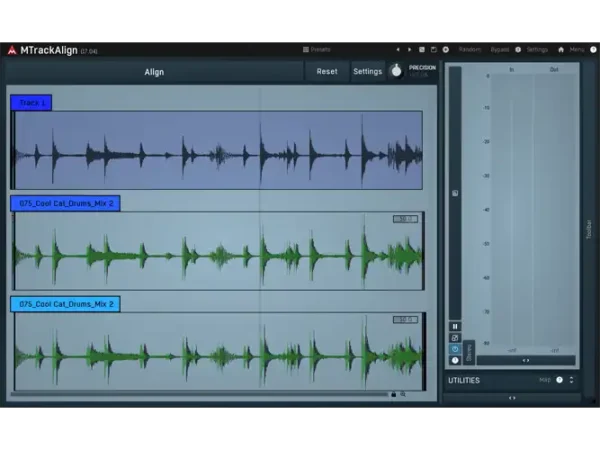600x450 pixels.
Task: Click the Reset button
Action: pos(327,72)
